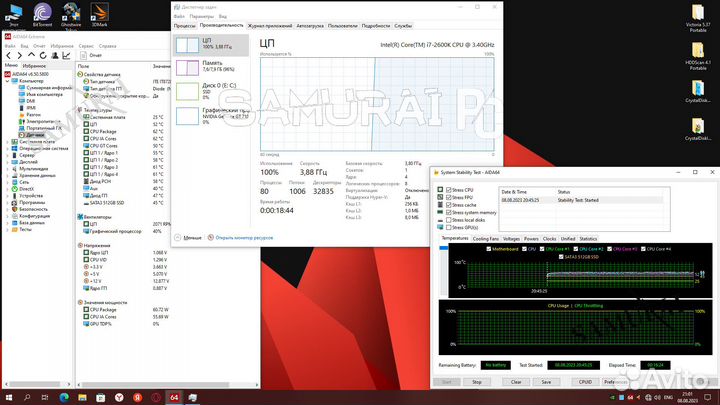This screenshot has width=720, height=405.
Task: Open first CrystalDisk desktop shortcut with blue icon
Action: click(698, 91)
